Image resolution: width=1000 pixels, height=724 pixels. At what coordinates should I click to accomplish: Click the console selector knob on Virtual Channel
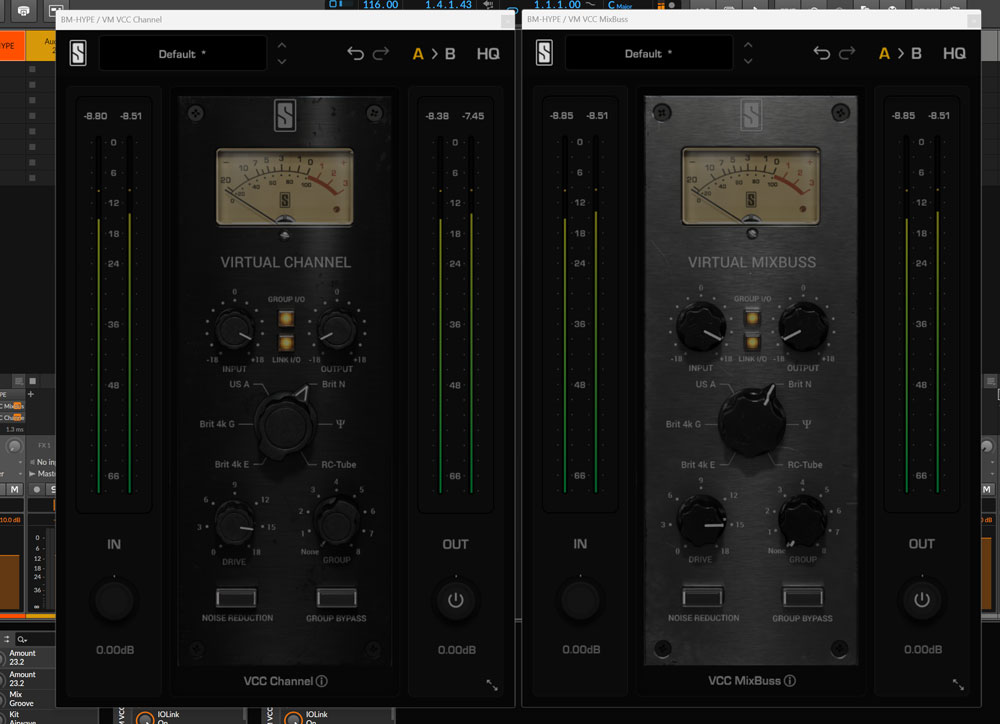(x=284, y=425)
